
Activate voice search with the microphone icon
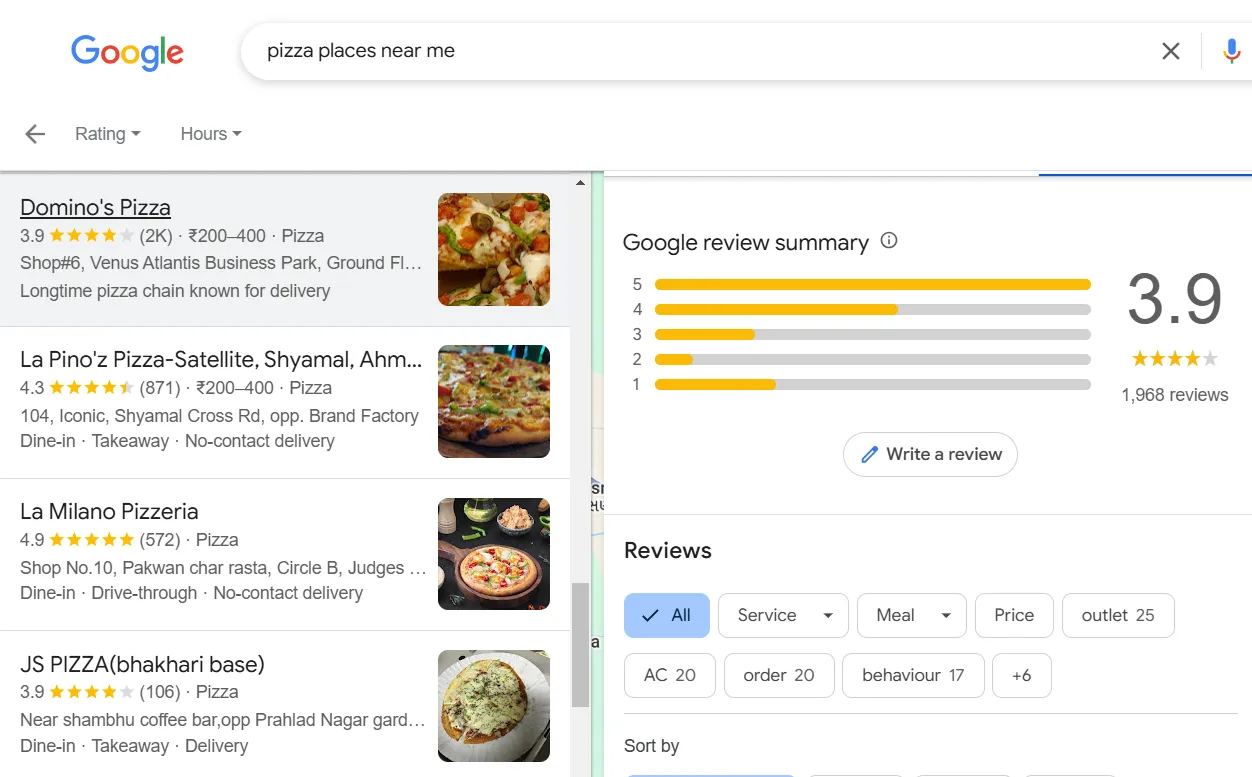[1231, 50]
